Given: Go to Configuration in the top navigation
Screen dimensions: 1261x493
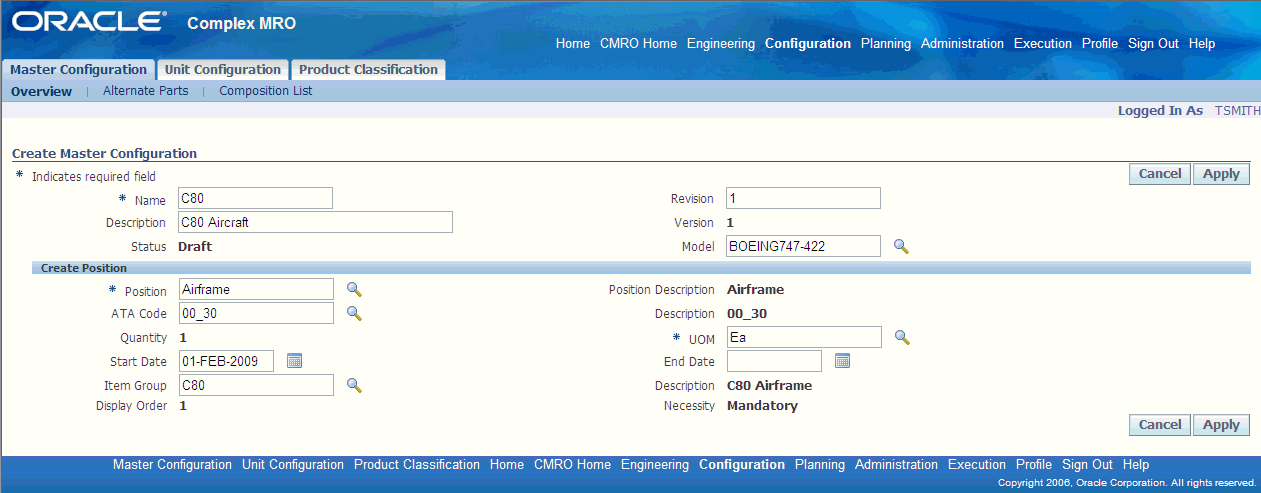Looking at the screenshot, I should tap(808, 44).
